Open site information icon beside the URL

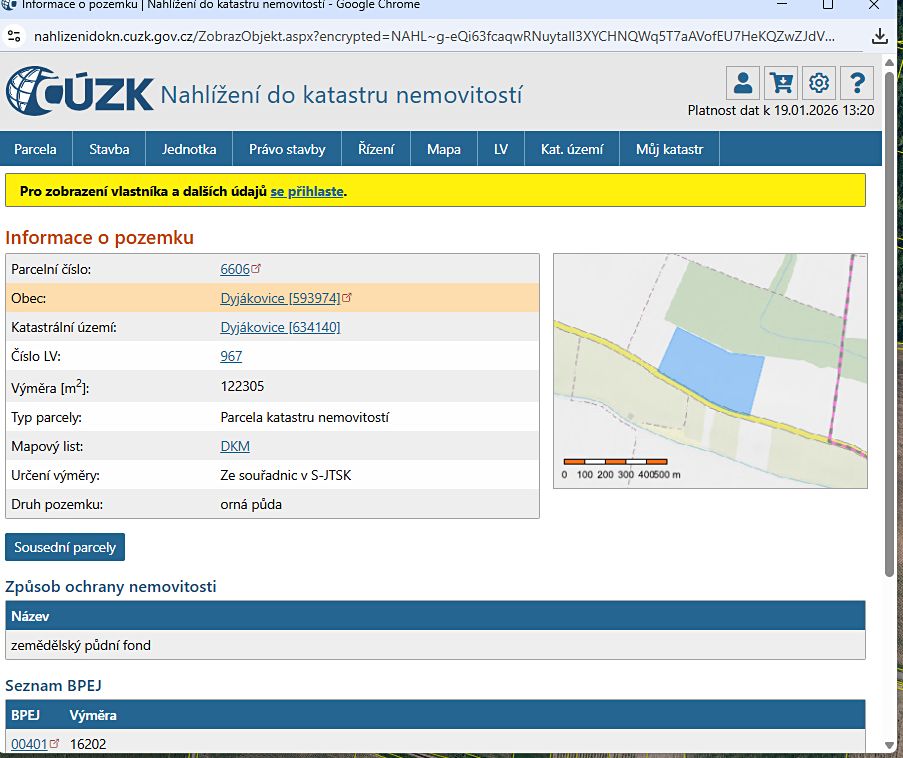pos(14,36)
